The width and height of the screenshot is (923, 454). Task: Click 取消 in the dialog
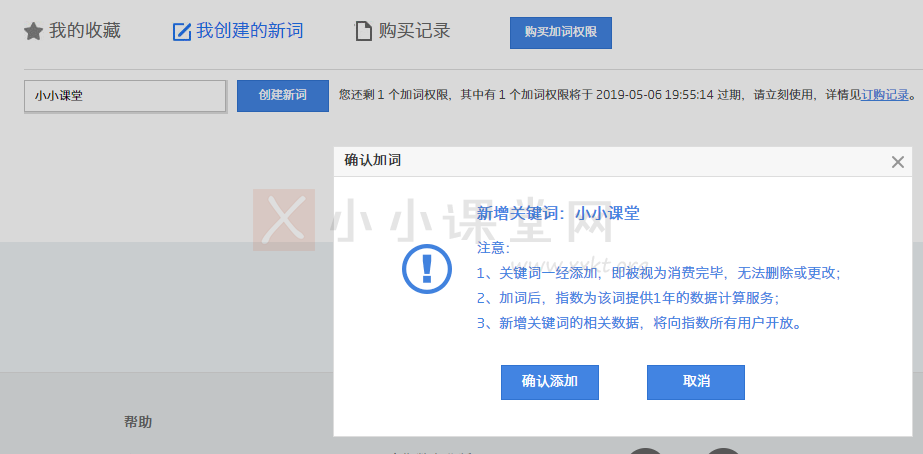[696, 382]
